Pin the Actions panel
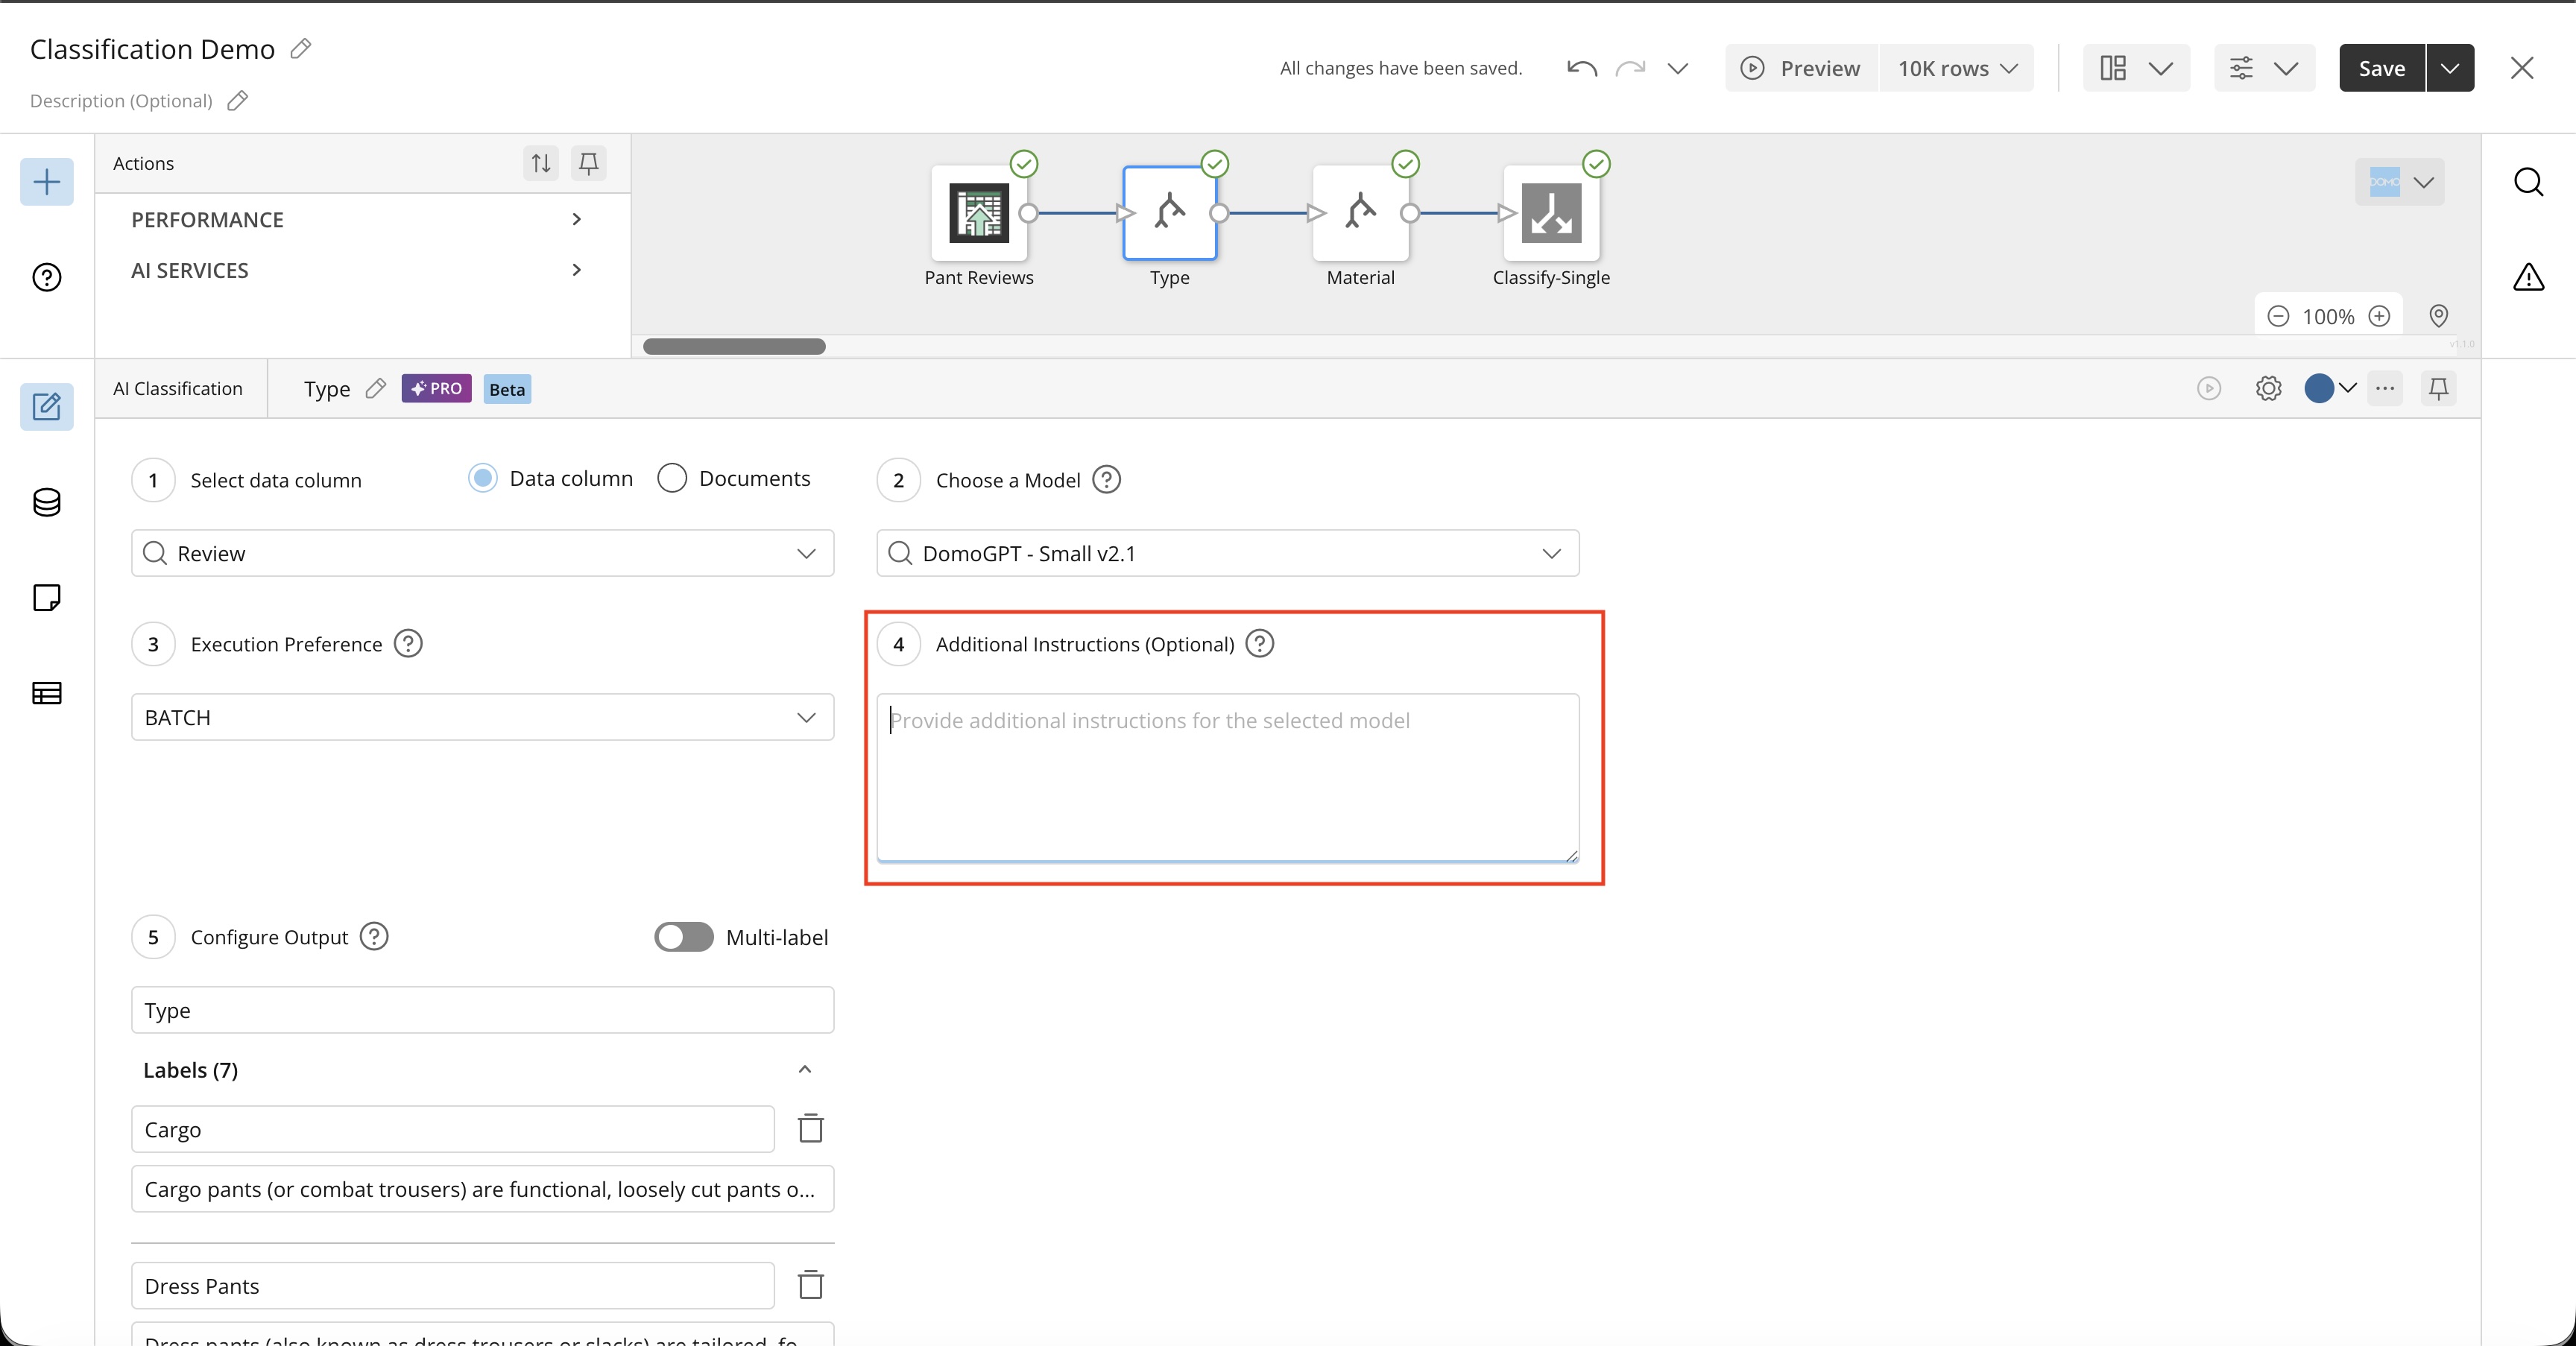The height and width of the screenshot is (1346, 2576). 588,163
